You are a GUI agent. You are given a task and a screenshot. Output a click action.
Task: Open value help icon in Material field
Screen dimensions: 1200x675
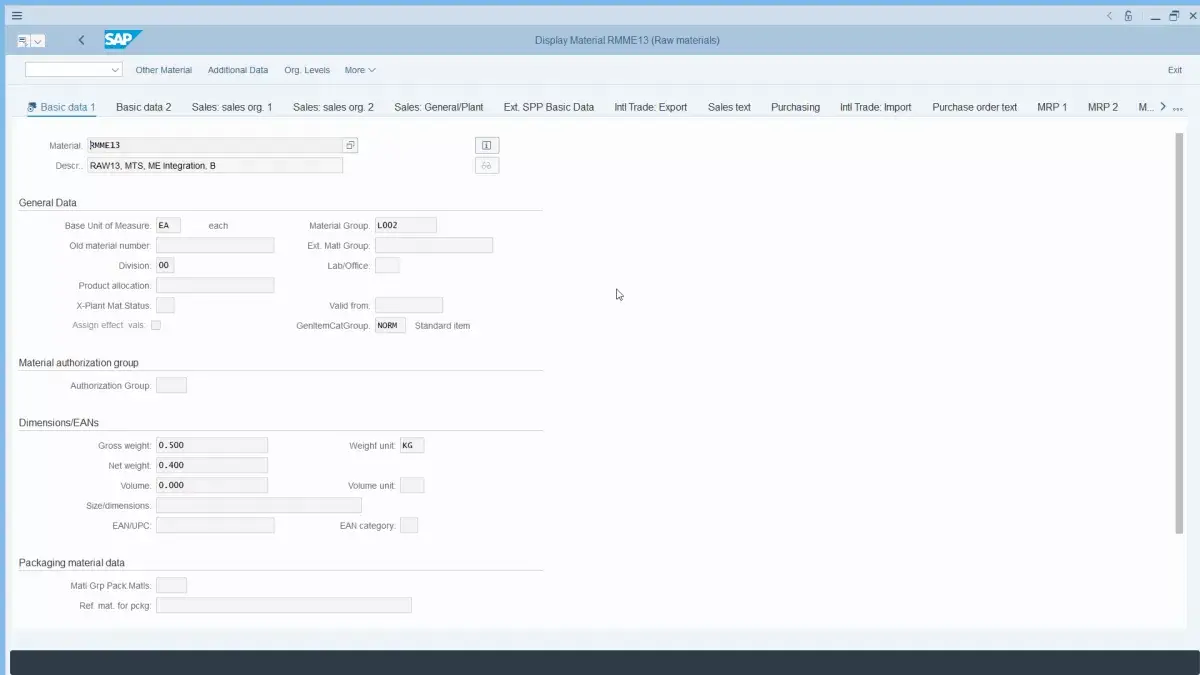tap(350, 145)
